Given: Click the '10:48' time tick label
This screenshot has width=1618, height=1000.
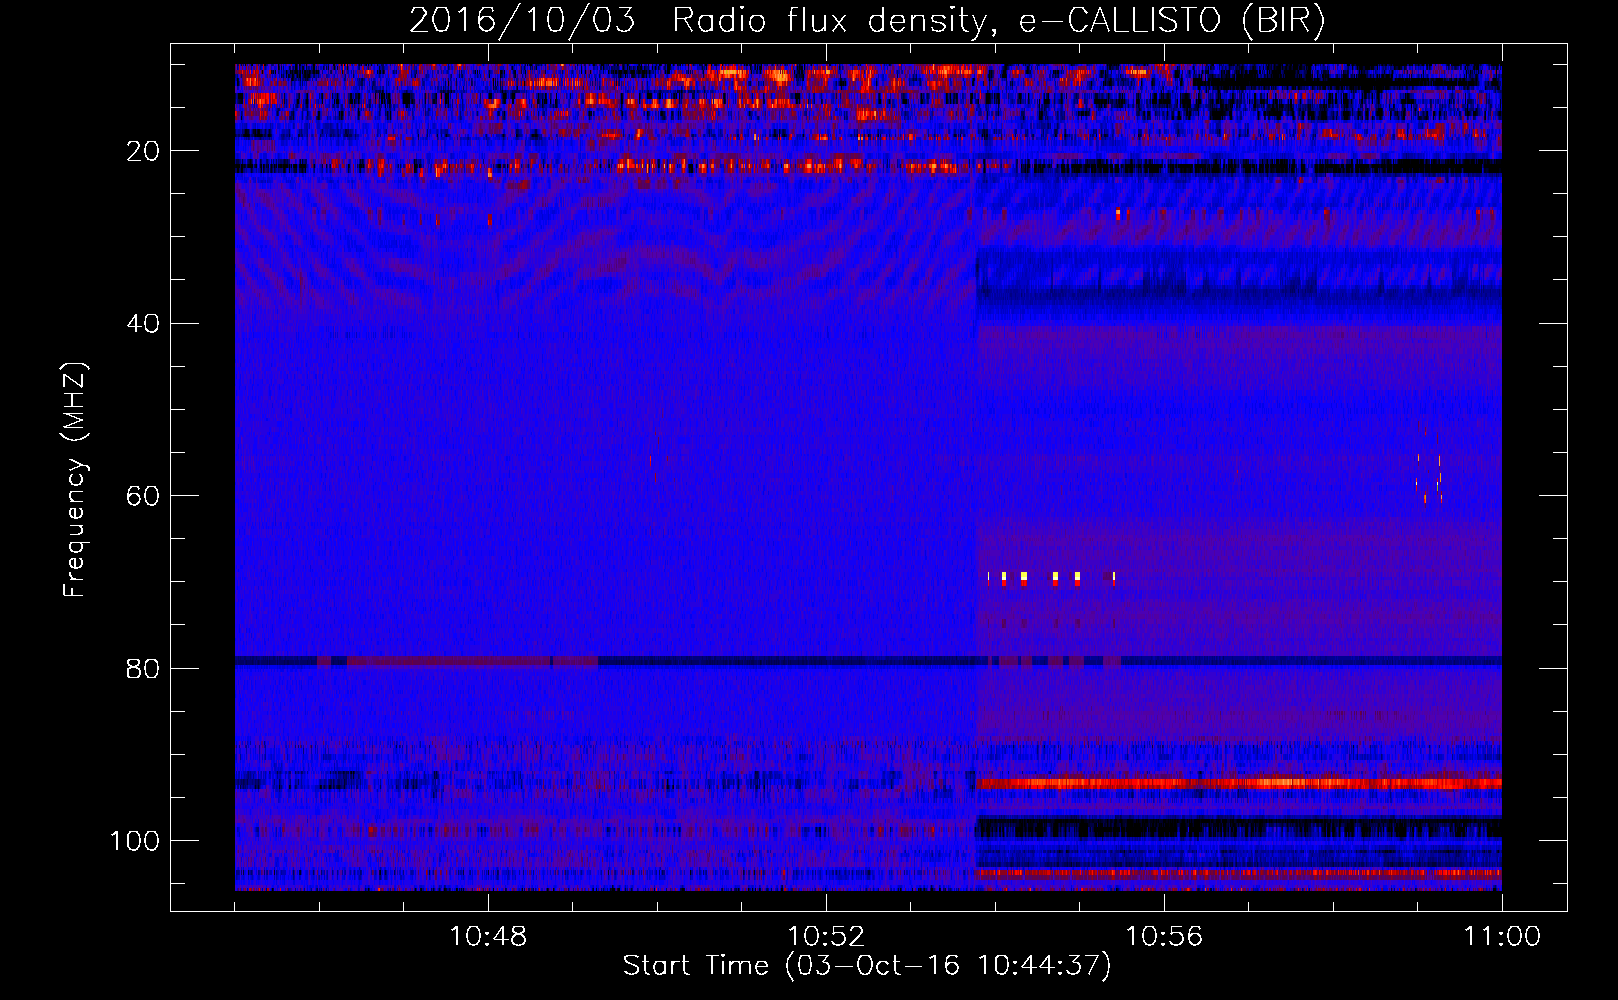Looking at the screenshot, I should [488, 937].
